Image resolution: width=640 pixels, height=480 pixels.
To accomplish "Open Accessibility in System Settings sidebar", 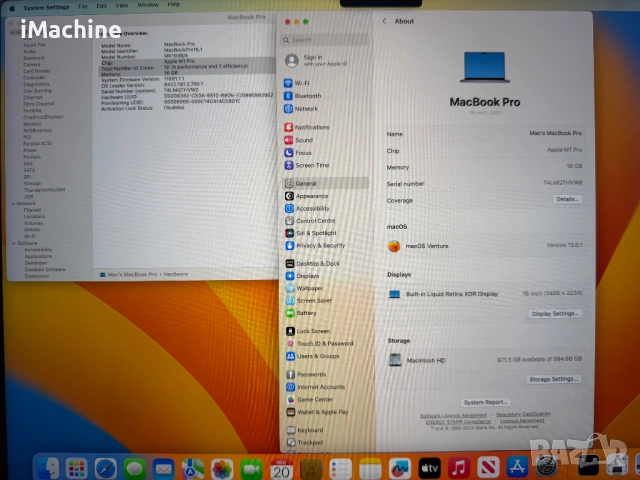I will [x=307, y=209].
